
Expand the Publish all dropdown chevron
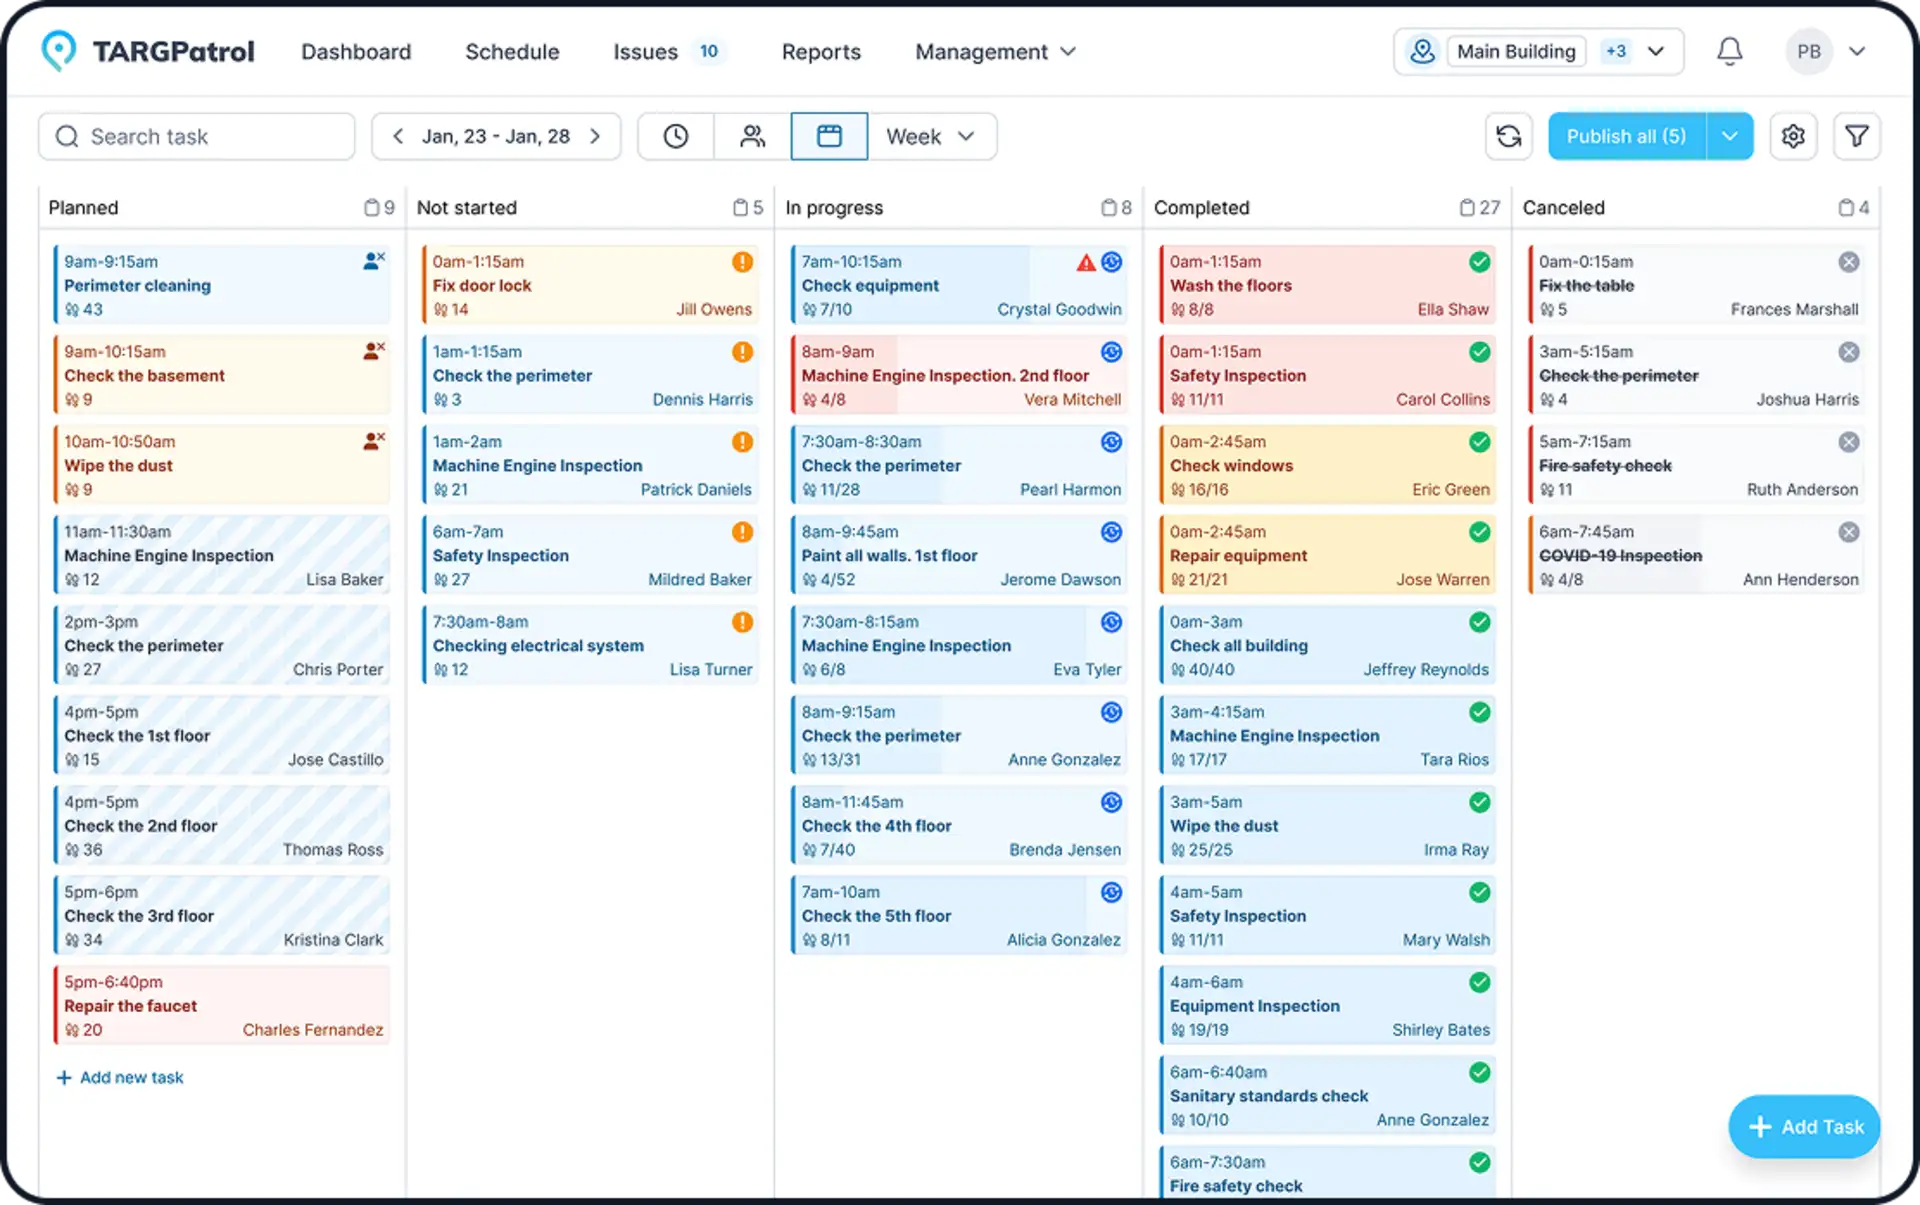(x=1730, y=136)
